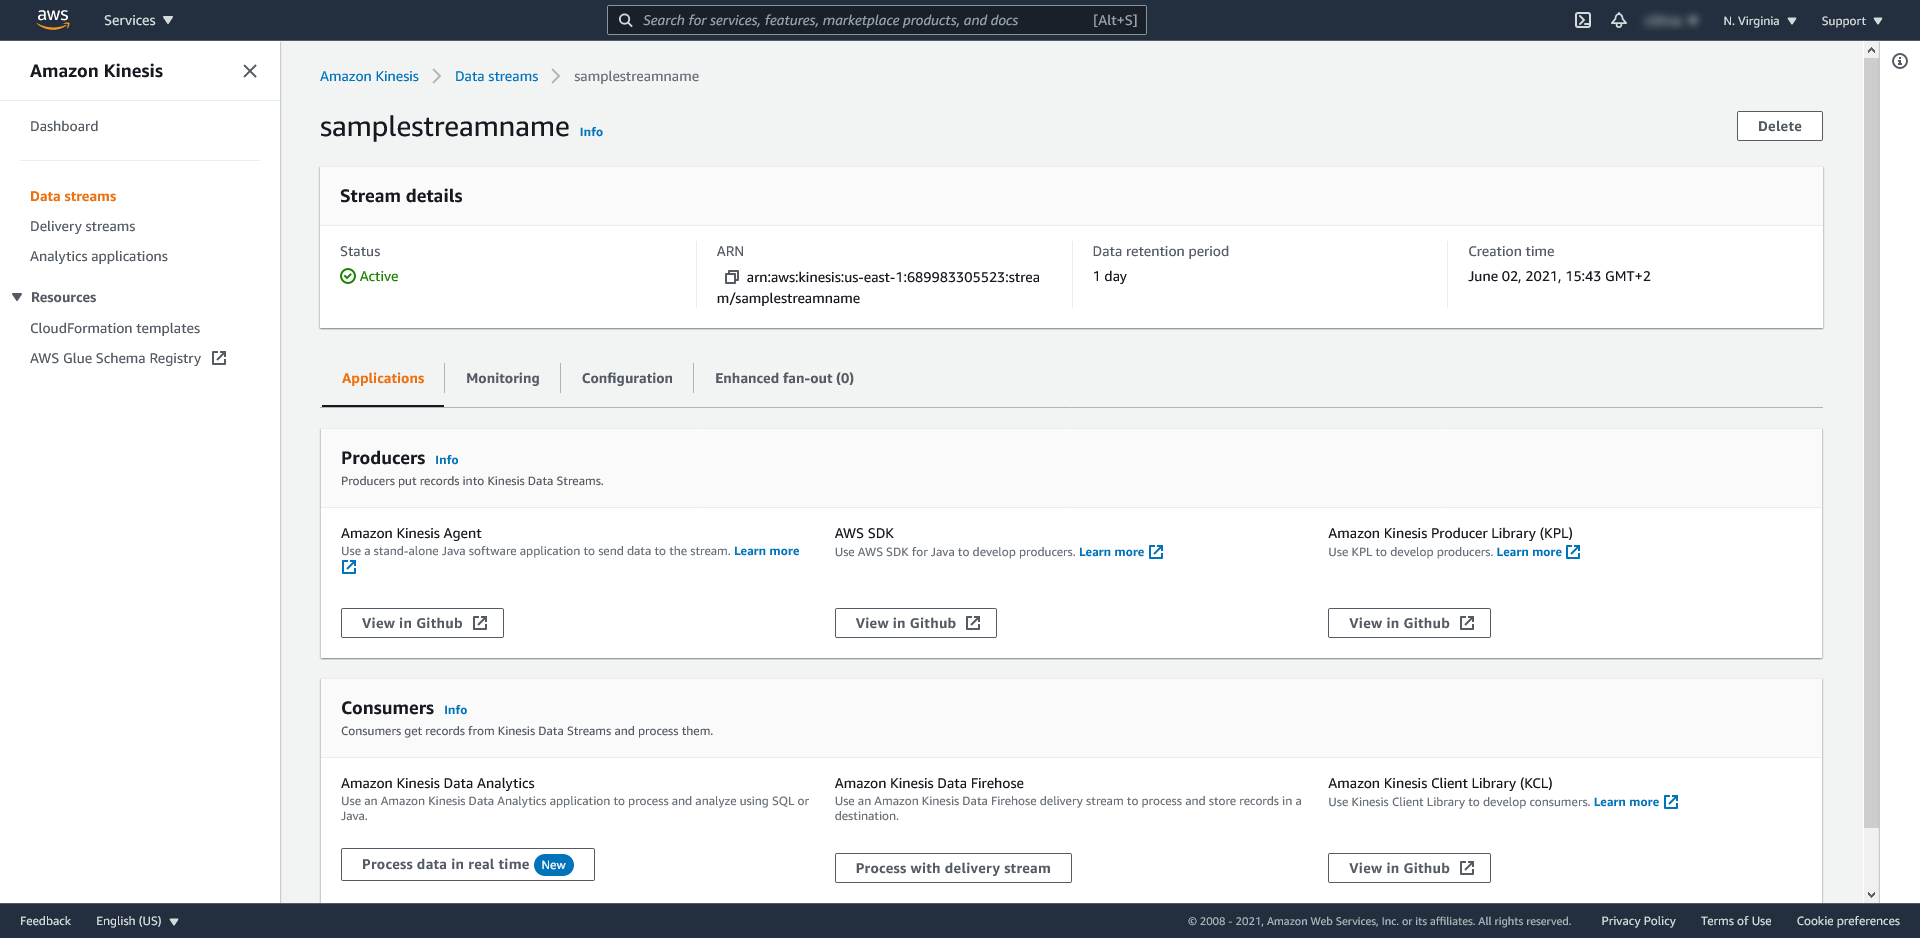Click external link icon beside AWS SDK Learn more

1156,552
